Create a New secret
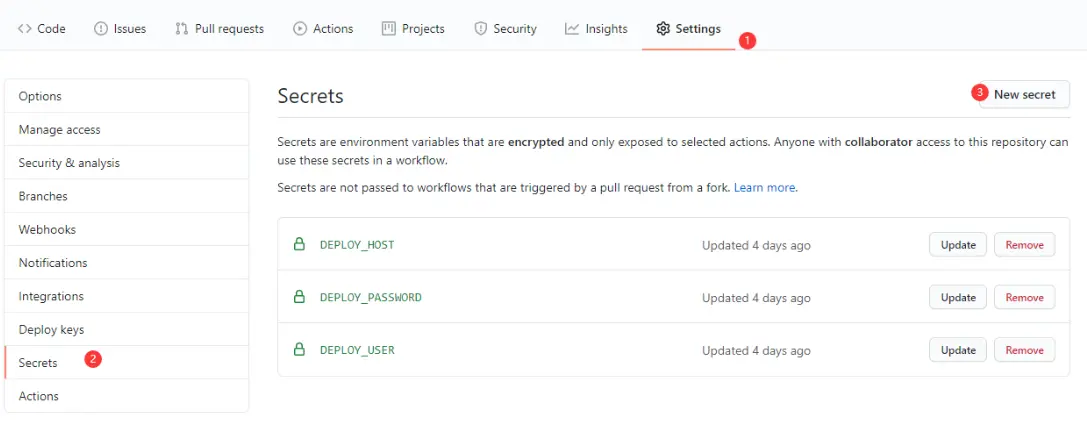The width and height of the screenshot is (1087, 428). (x=1024, y=94)
